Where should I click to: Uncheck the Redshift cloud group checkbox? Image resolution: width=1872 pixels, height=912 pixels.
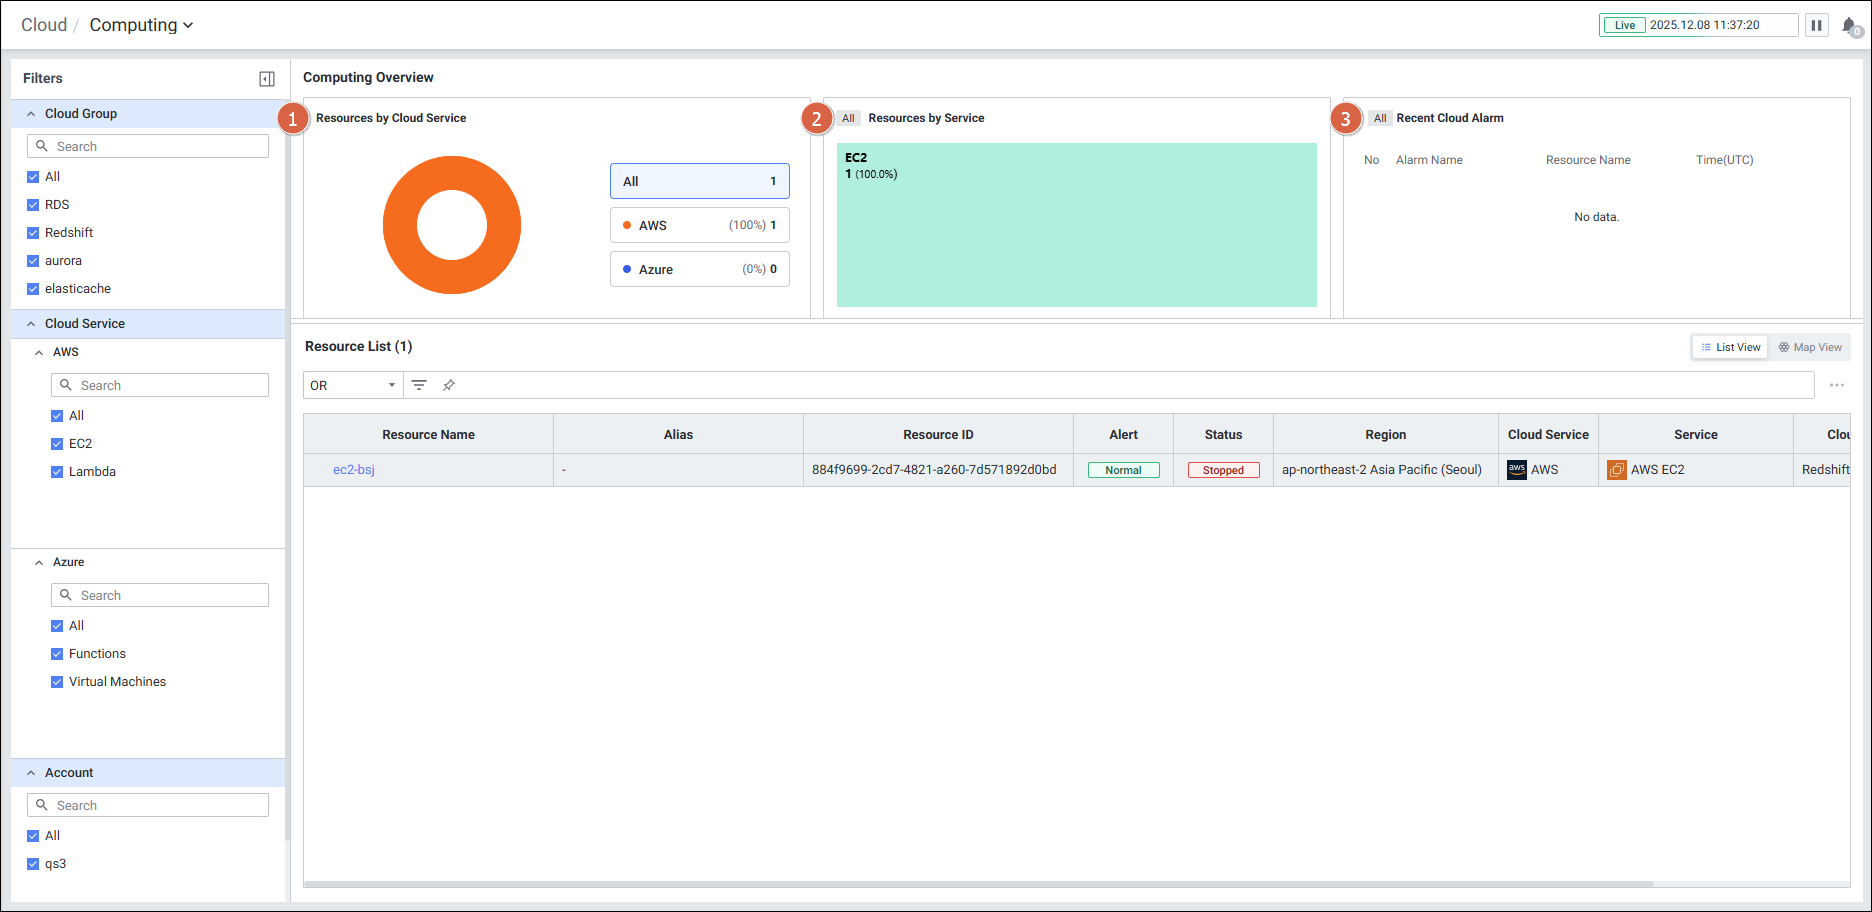[33, 233]
